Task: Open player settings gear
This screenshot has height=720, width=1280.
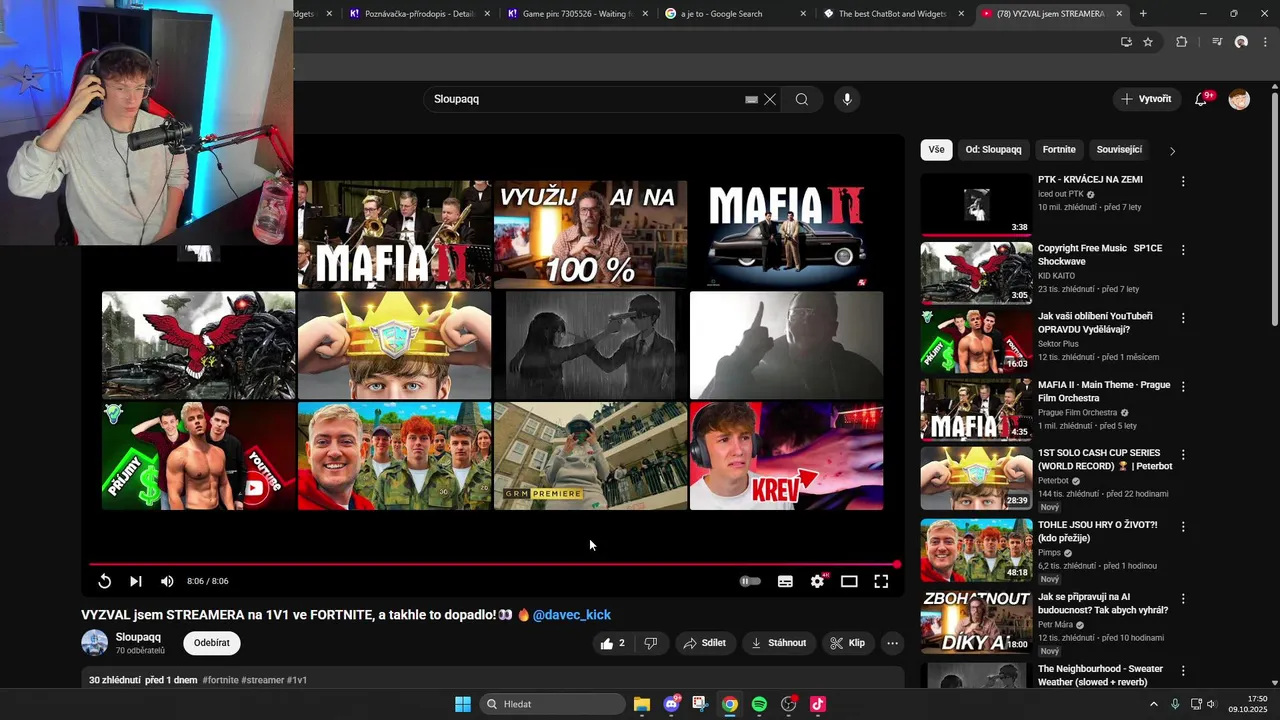Action: pyautogui.click(x=817, y=581)
